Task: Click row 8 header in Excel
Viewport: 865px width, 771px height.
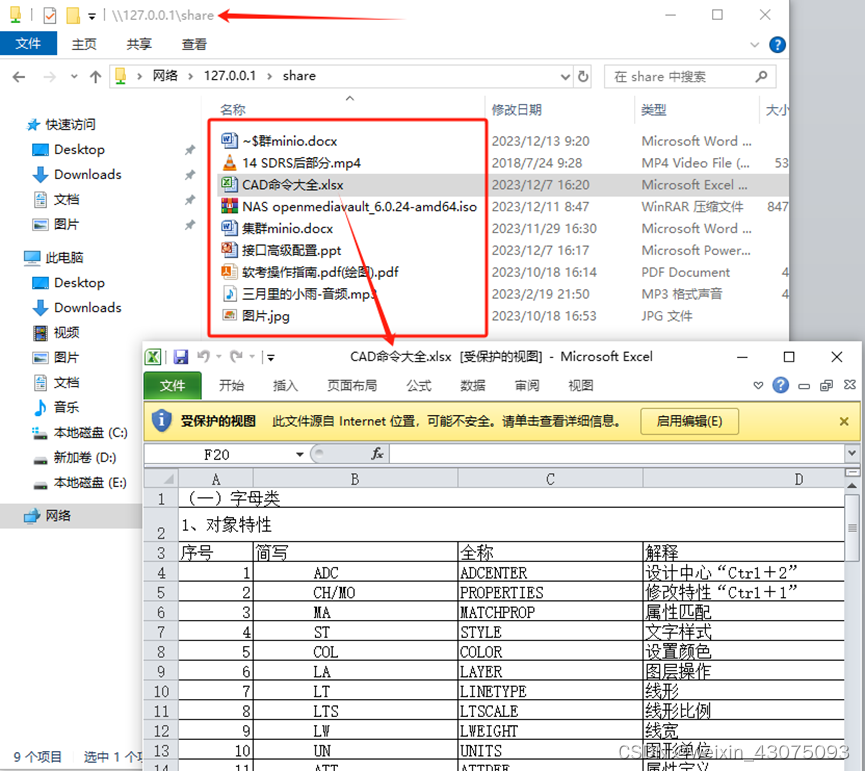Action: tap(161, 652)
